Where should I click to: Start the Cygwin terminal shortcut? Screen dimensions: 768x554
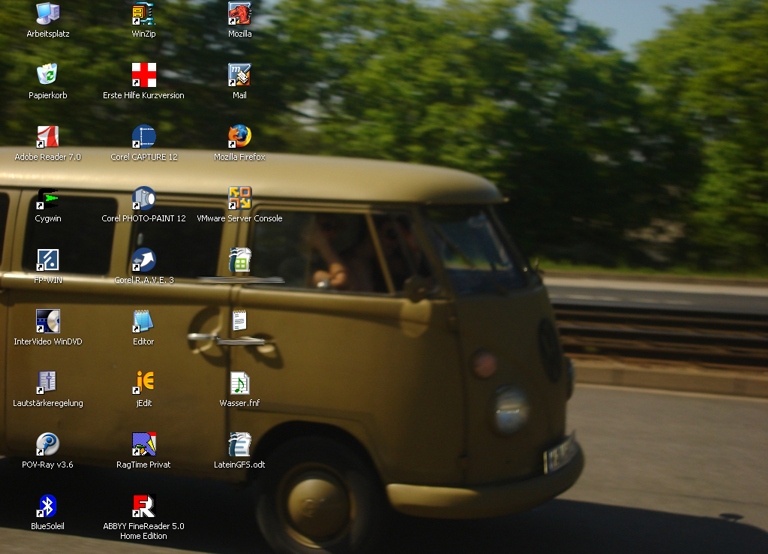[x=47, y=199]
